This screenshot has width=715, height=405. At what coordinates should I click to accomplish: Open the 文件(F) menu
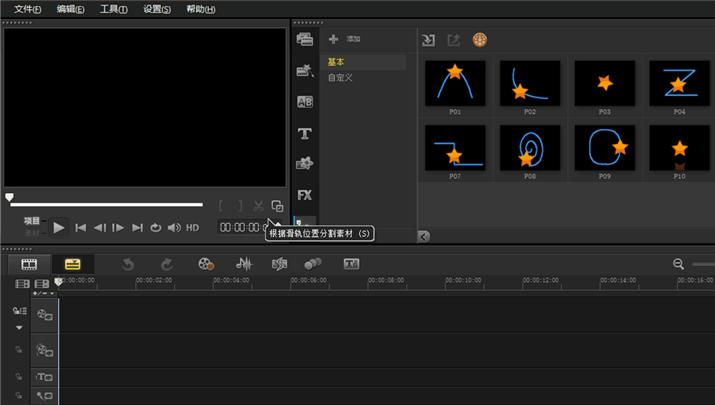pos(28,9)
